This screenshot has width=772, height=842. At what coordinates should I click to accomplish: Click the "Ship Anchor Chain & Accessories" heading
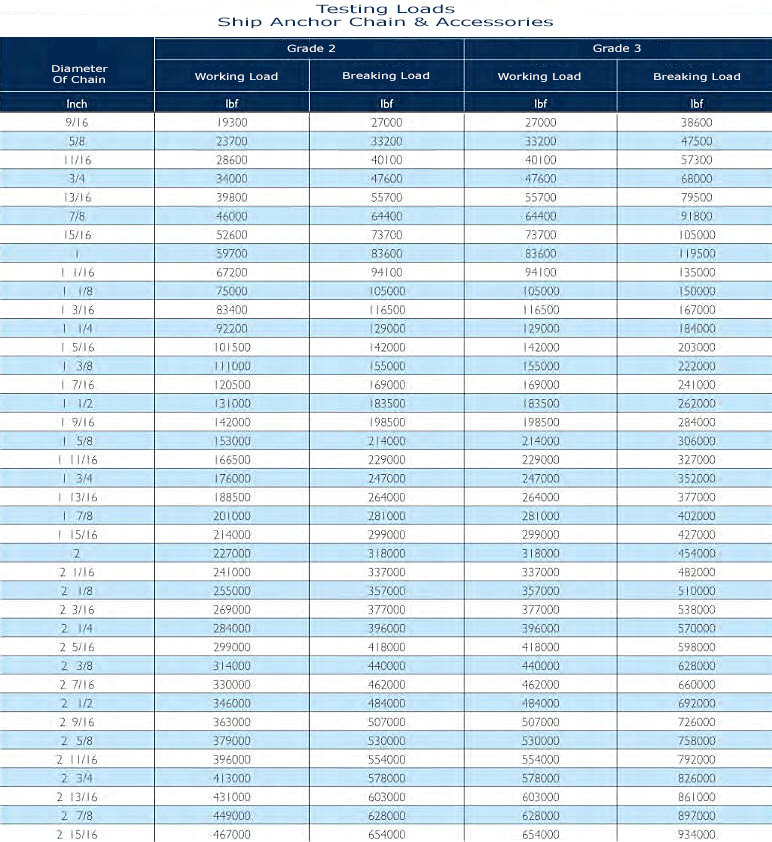pyautogui.click(x=385, y=22)
